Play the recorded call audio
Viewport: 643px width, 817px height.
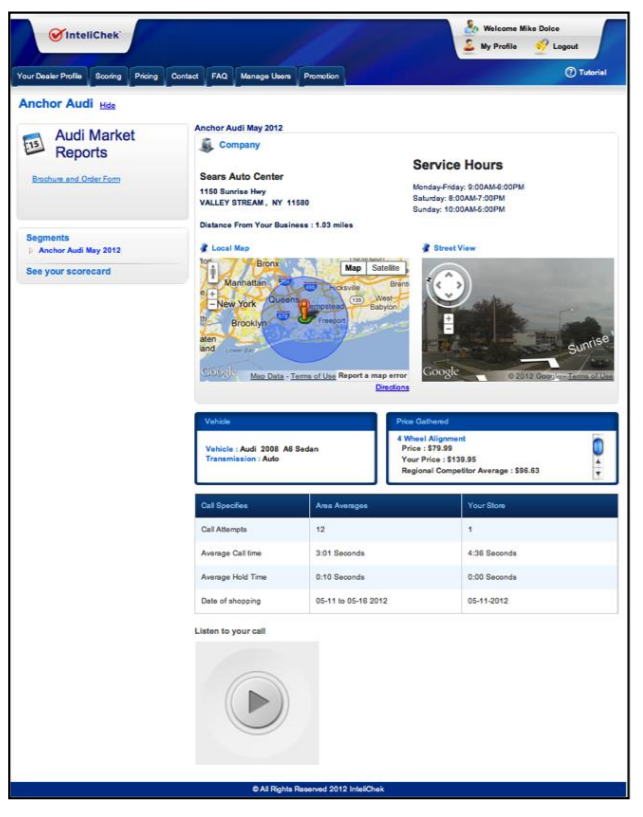(257, 702)
